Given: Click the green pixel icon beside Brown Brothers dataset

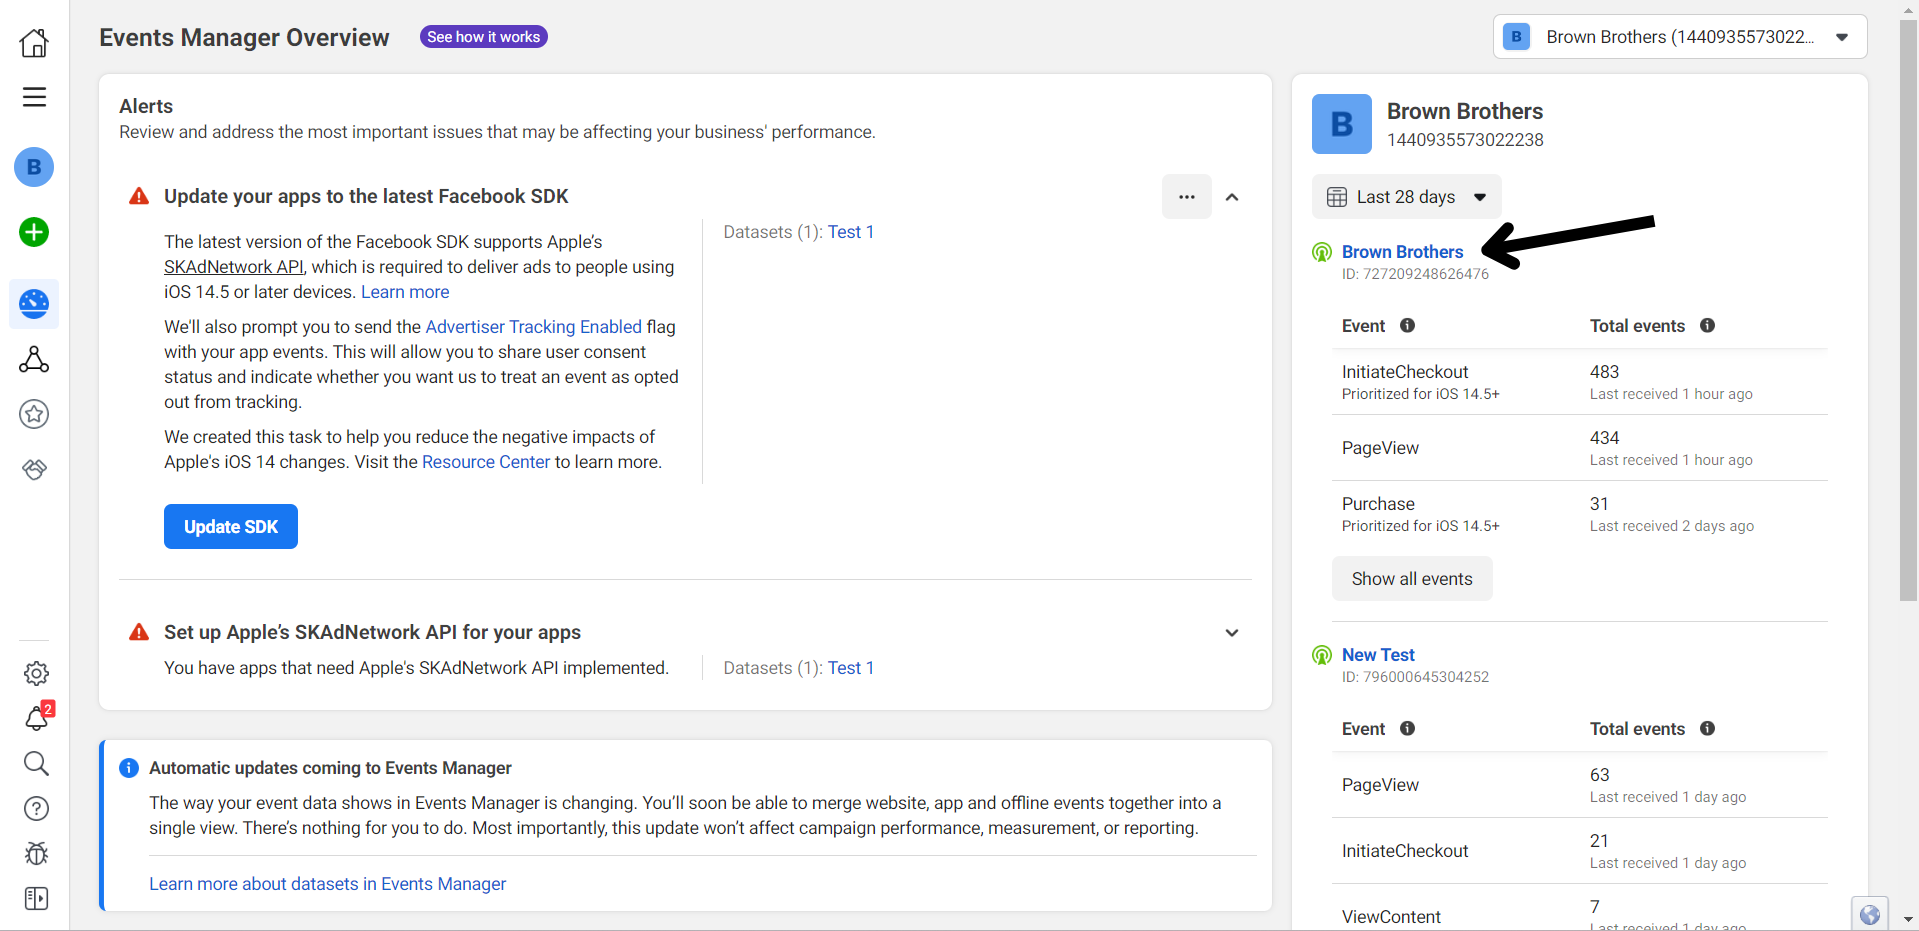Looking at the screenshot, I should pos(1322,252).
